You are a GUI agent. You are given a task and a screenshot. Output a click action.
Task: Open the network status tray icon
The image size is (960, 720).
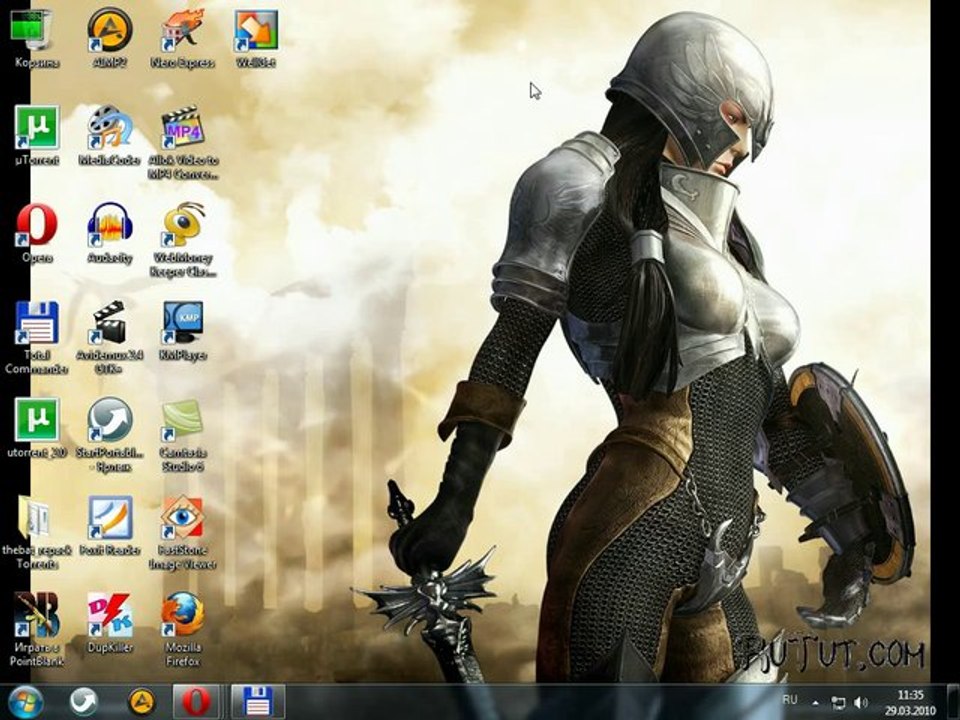point(838,702)
